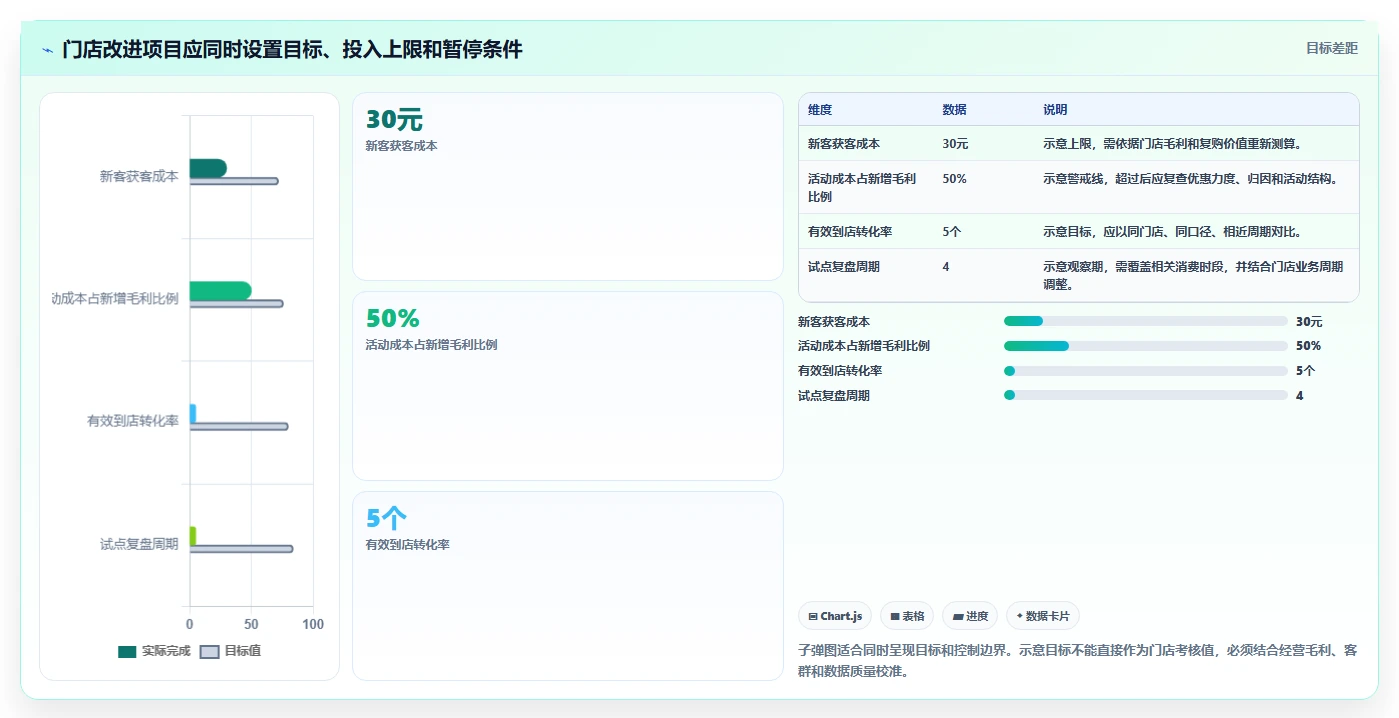1399x718 pixels.
Task: Click the 有效到店转化率 label in progress list
Action: click(840, 371)
